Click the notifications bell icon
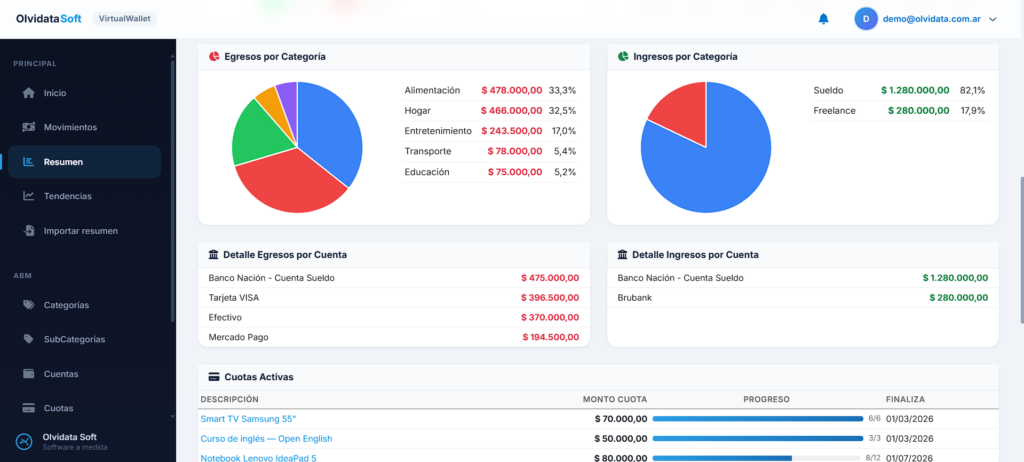The image size is (1024, 462). tap(824, 19)
